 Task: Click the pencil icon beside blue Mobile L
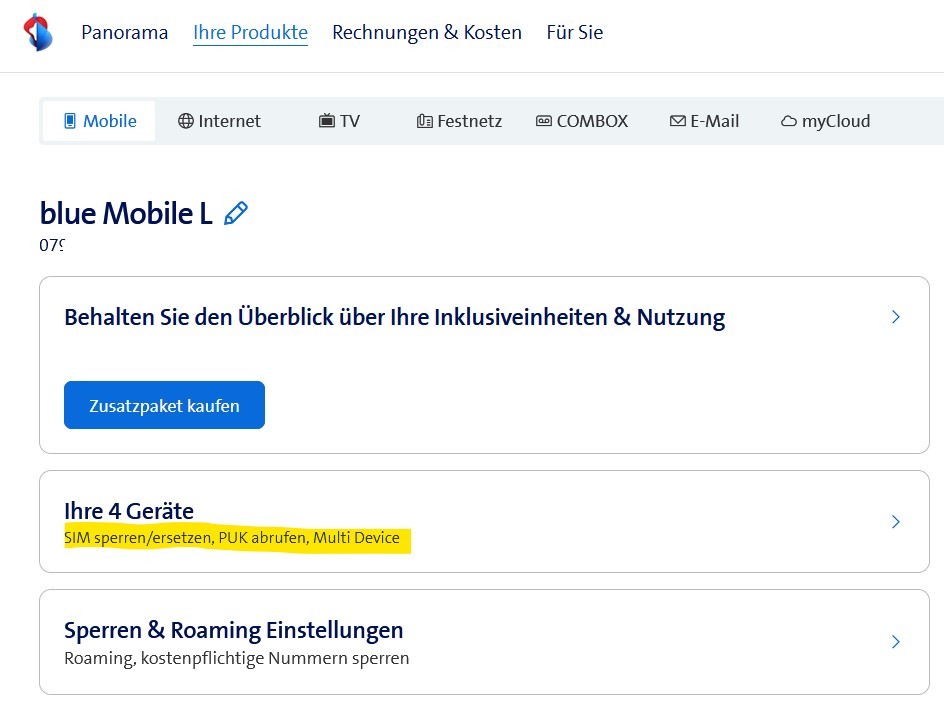[x=236, y=213]
